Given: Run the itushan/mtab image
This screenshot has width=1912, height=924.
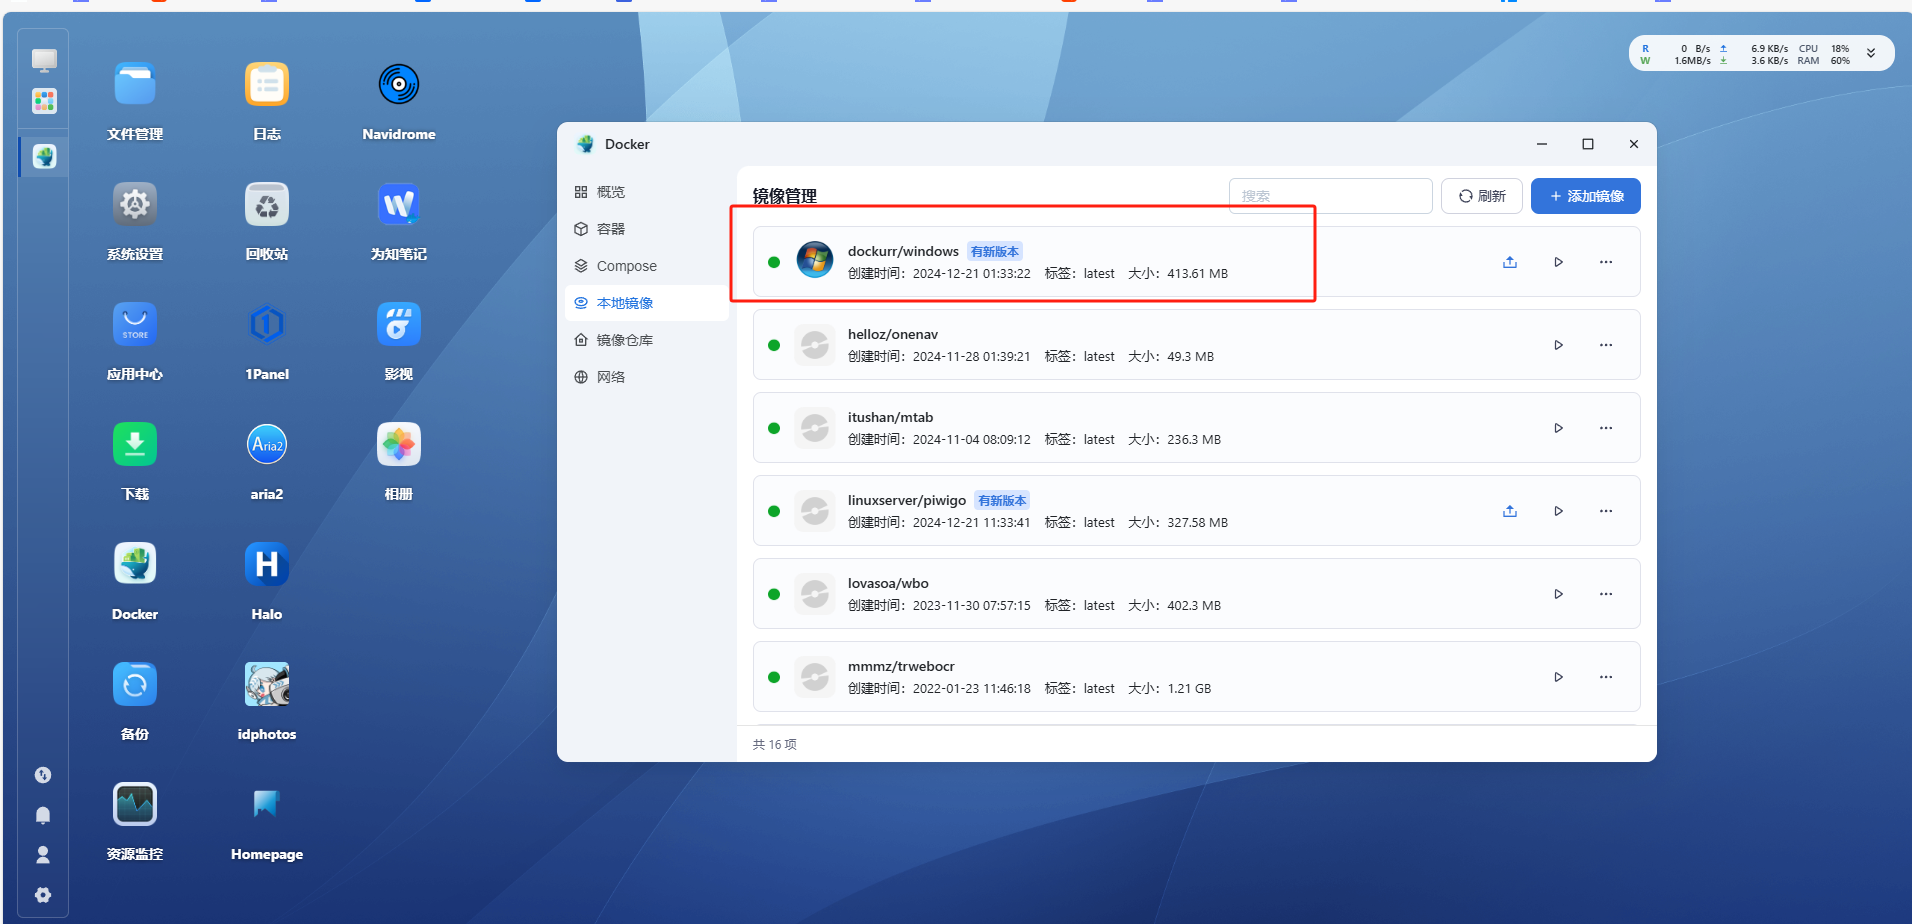Looking at the screenshot, I should pos(1558,428).
